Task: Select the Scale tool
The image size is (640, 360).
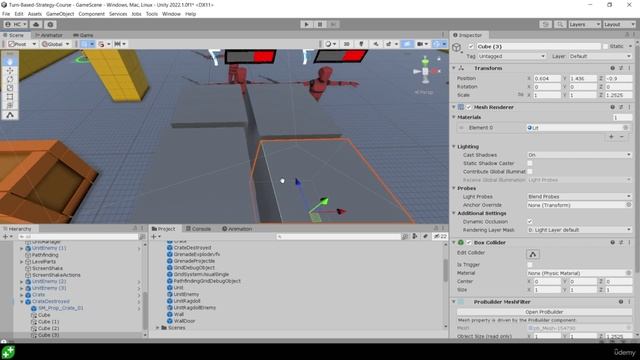Action: coord(10,88)
